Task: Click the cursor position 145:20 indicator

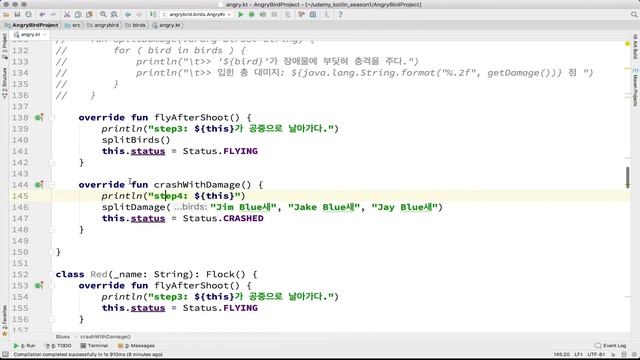Action: coord(562,355)
